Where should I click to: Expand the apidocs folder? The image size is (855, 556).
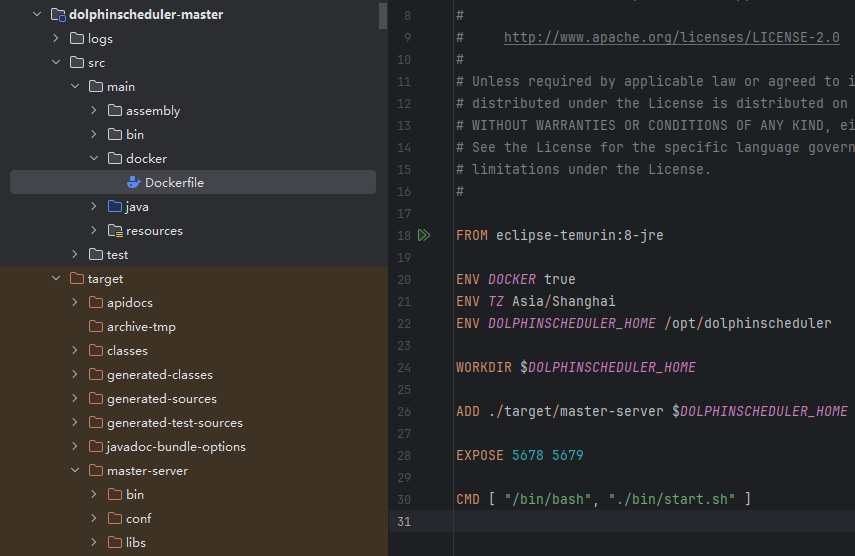point(75,302)
